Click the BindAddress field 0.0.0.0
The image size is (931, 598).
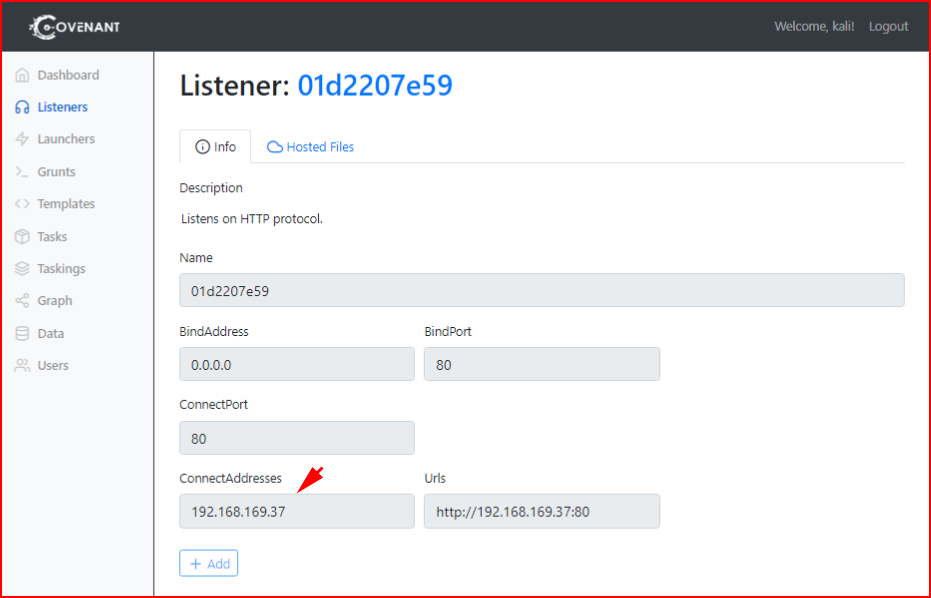click(297, 364)
